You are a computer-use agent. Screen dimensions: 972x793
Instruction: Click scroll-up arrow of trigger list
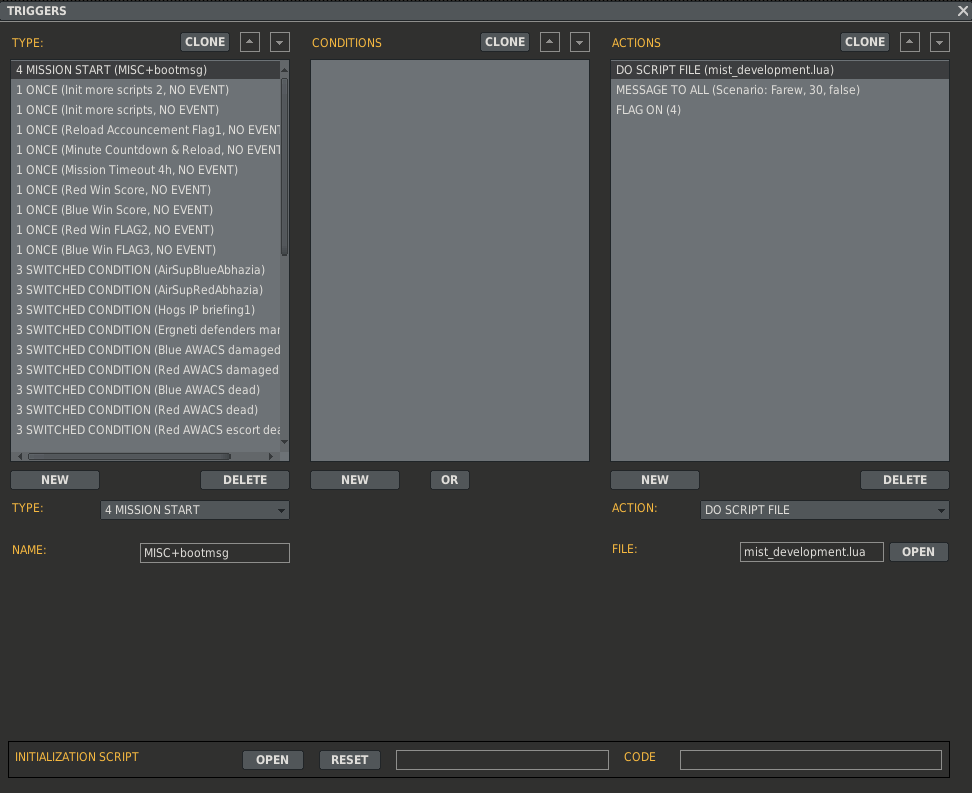tap(285, 69)
